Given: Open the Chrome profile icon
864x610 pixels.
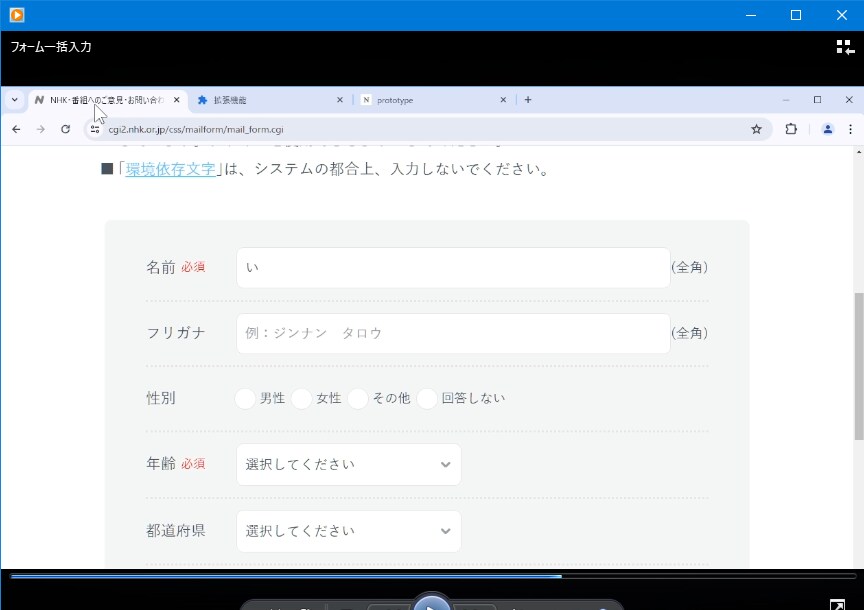Looking at the screenshot, I should pos(827,129).
